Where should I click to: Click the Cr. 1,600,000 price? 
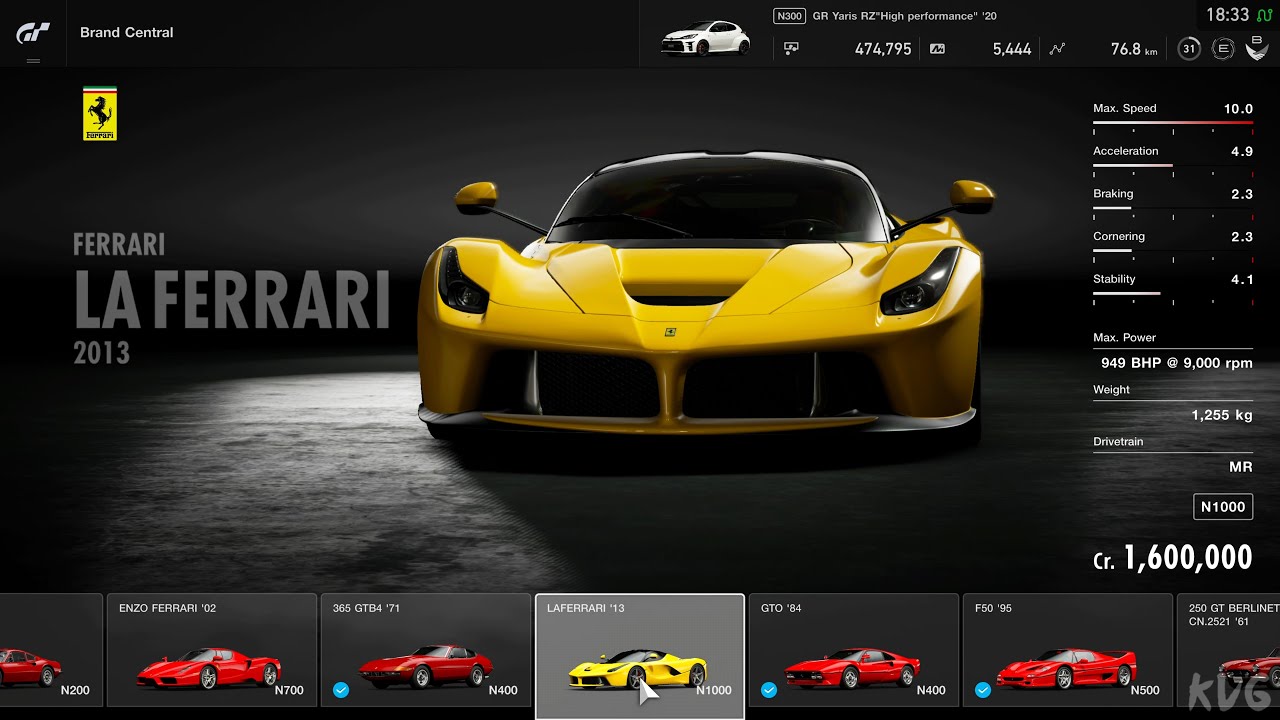click(x=1172, y=558)
